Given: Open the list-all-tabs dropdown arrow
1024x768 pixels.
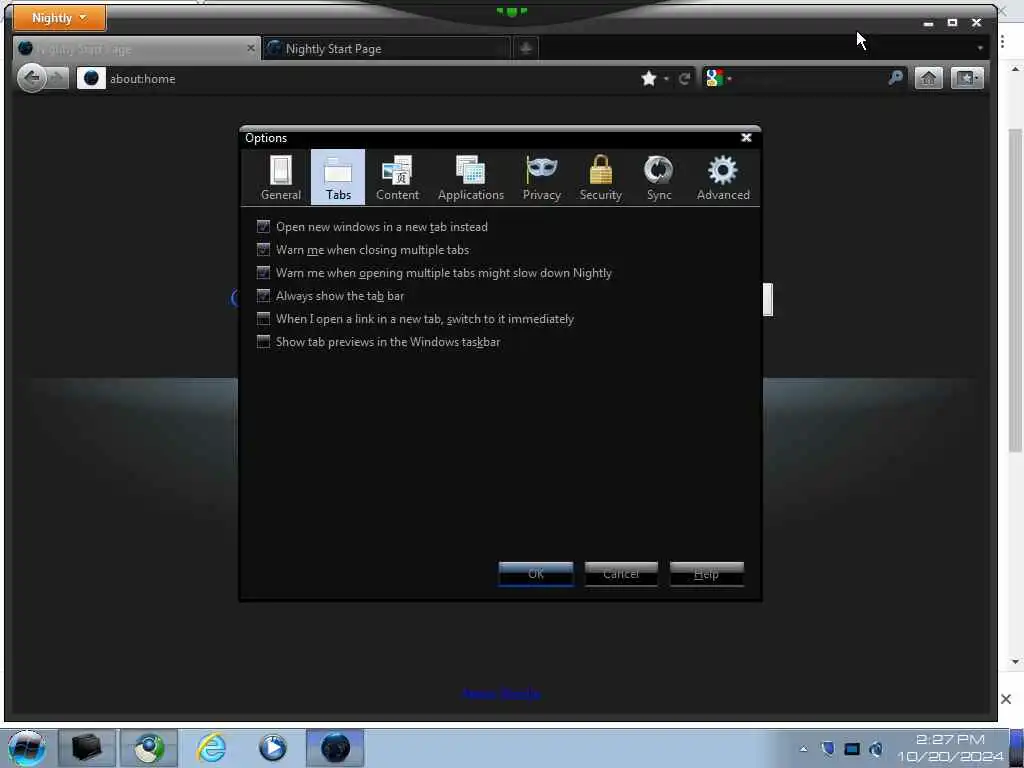Looking at the screenshot, I should [980, 48].
